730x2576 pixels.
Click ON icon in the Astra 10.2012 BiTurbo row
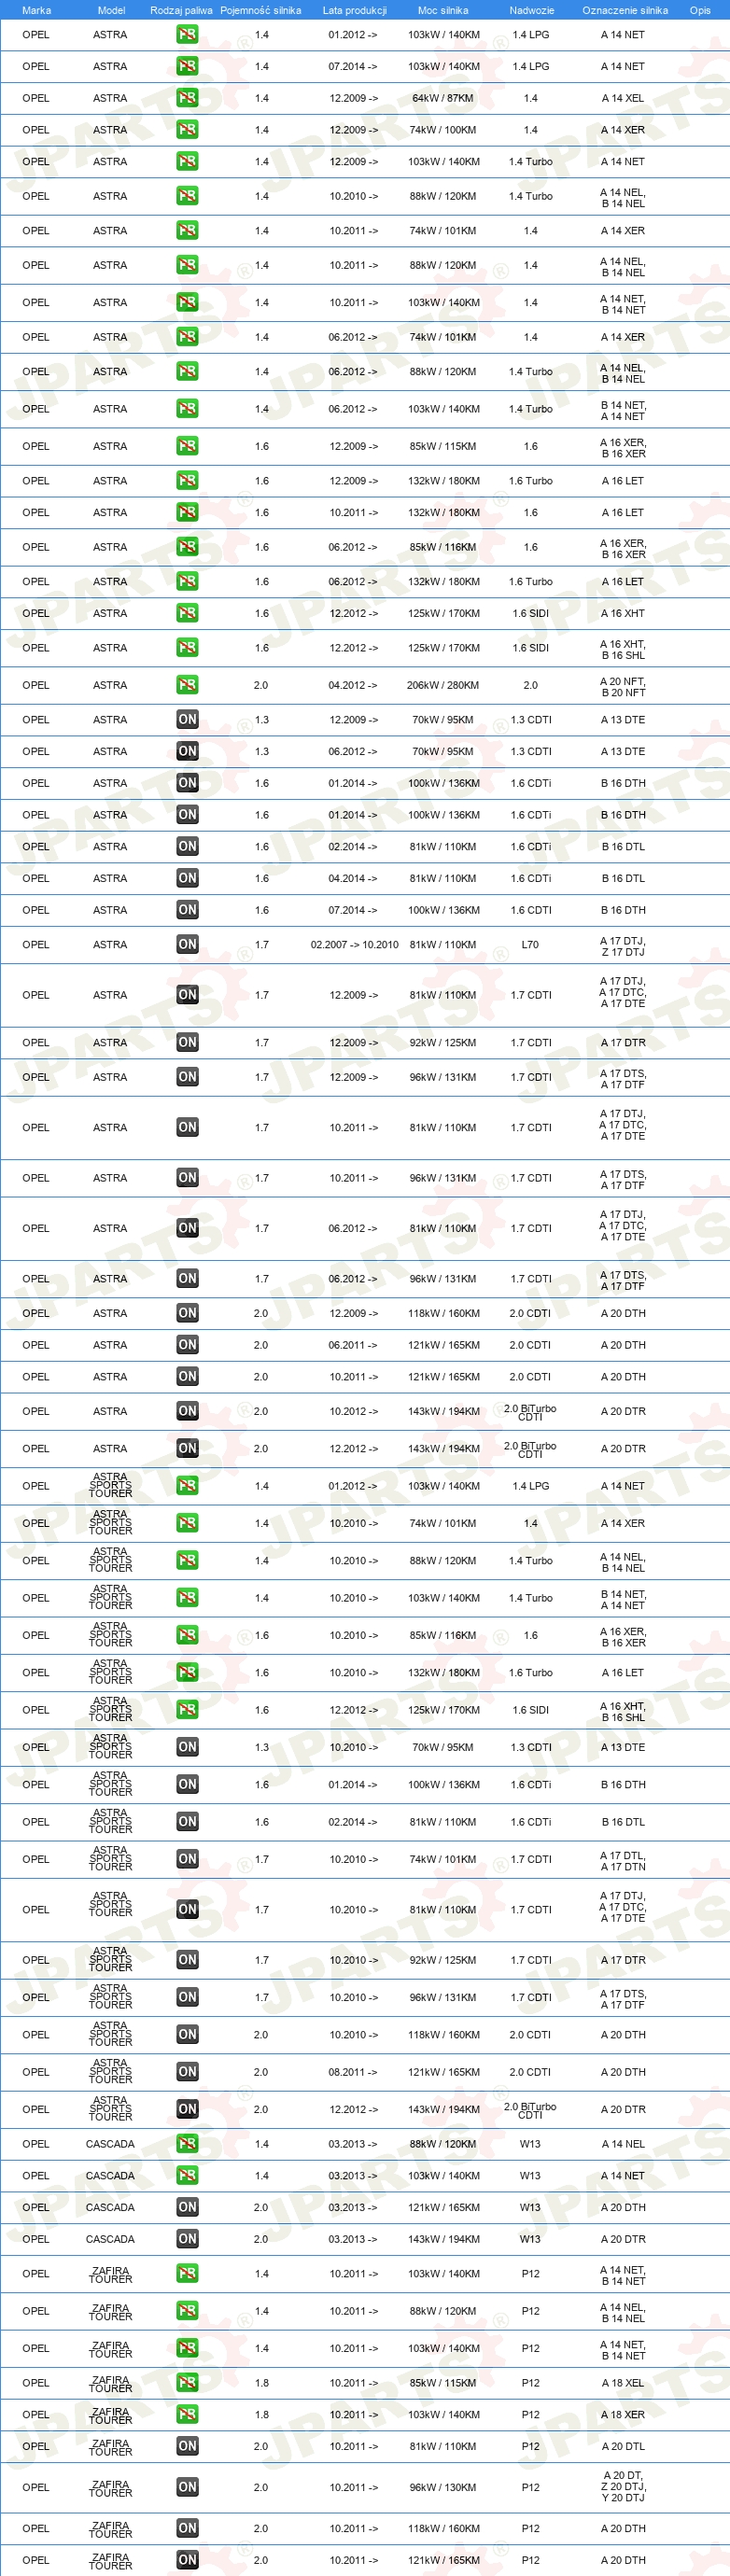[x=187, y=1411]
